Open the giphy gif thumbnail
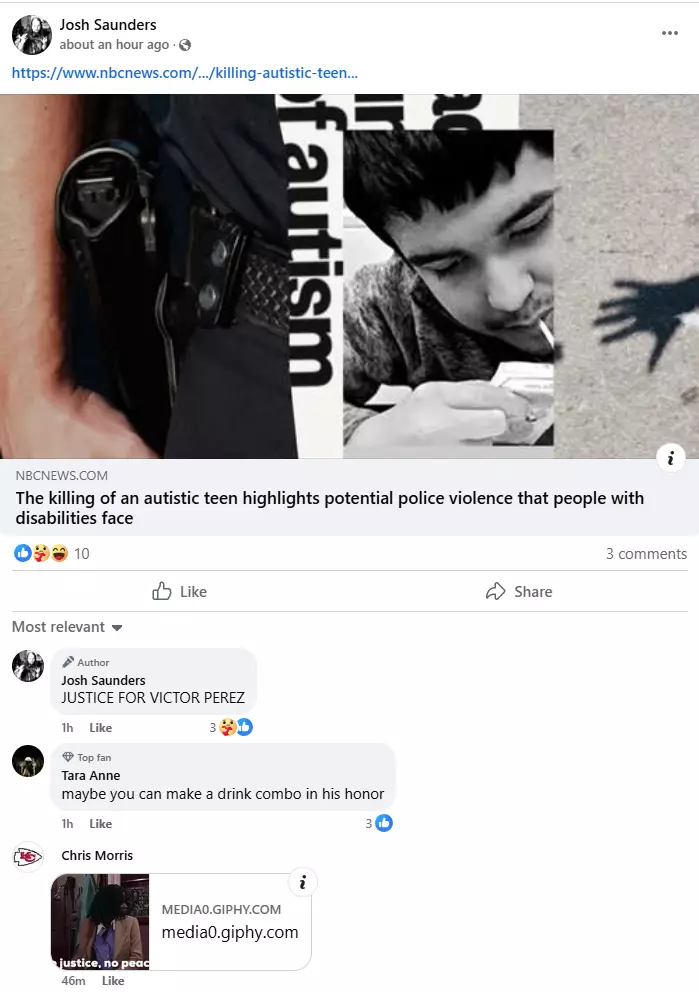Screen dimensions: 699x992 [x=100, y=922]
